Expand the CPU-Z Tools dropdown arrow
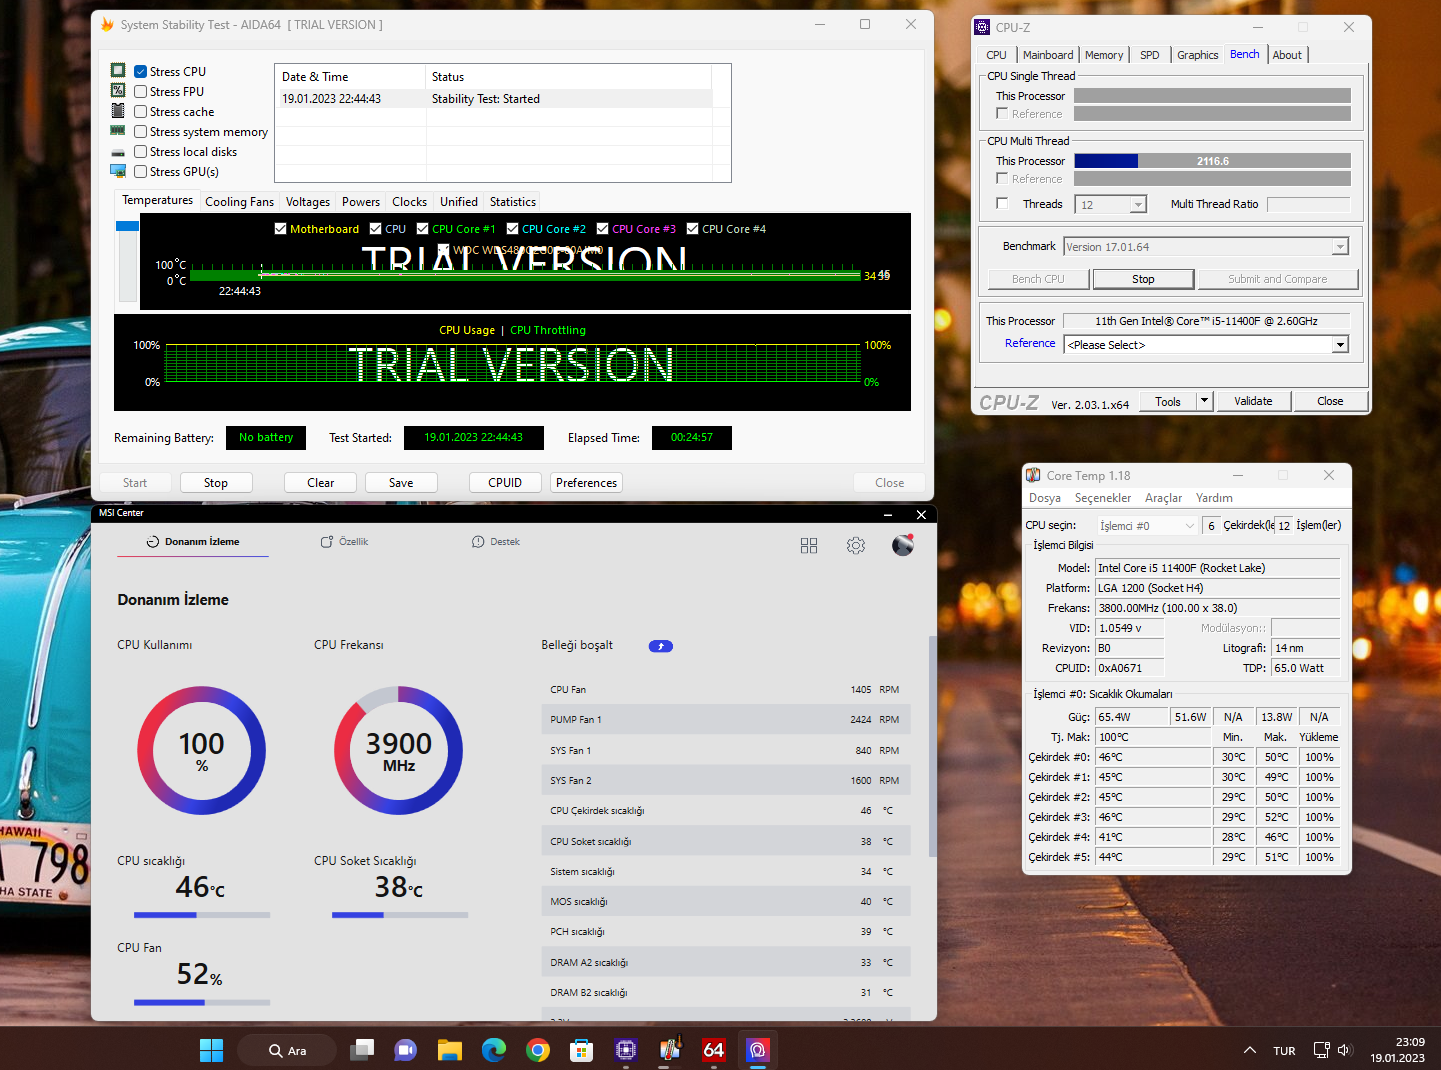This screenshot has height=1070, width=1441. click(x=1204, y=401)
